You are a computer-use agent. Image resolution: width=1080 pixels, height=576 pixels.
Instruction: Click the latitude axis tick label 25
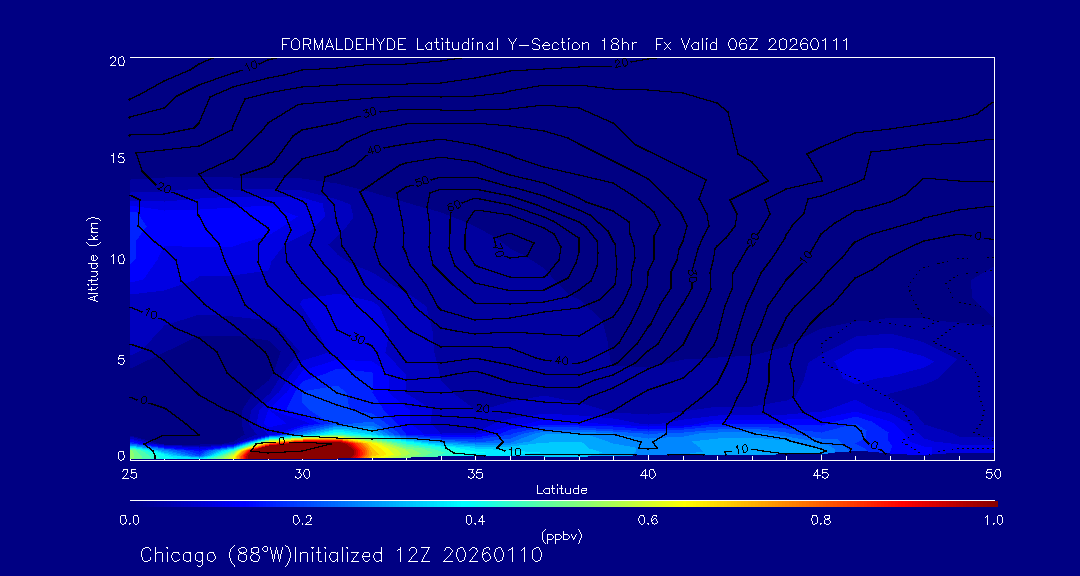[129, 473]
